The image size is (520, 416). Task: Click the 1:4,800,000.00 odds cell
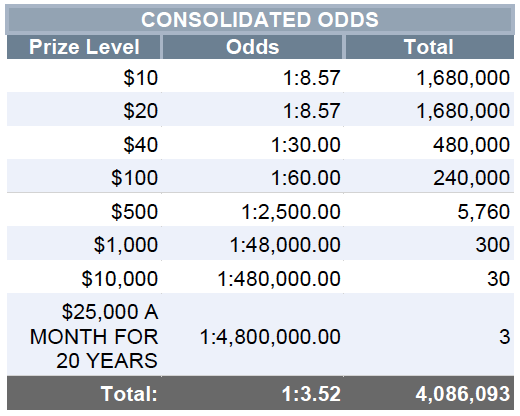pyautogui.click(x=253, y=336)
